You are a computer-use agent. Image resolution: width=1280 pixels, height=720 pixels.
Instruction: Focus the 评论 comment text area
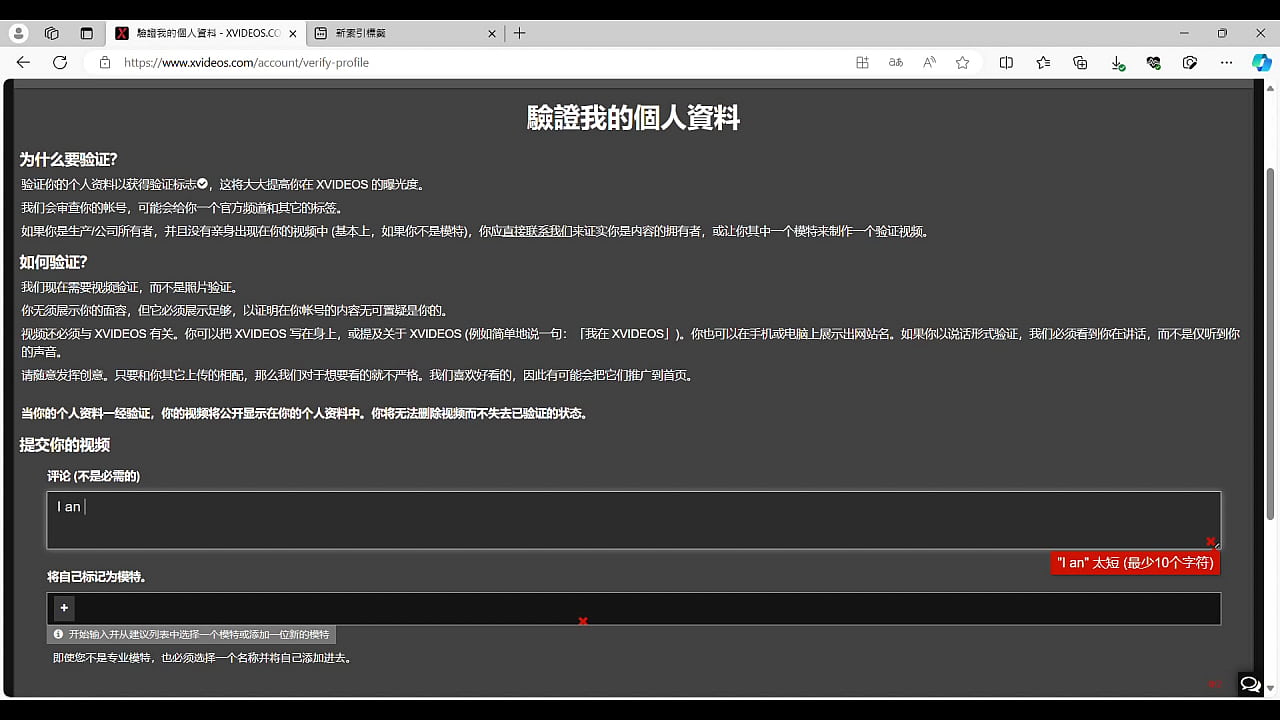(634, 520)
